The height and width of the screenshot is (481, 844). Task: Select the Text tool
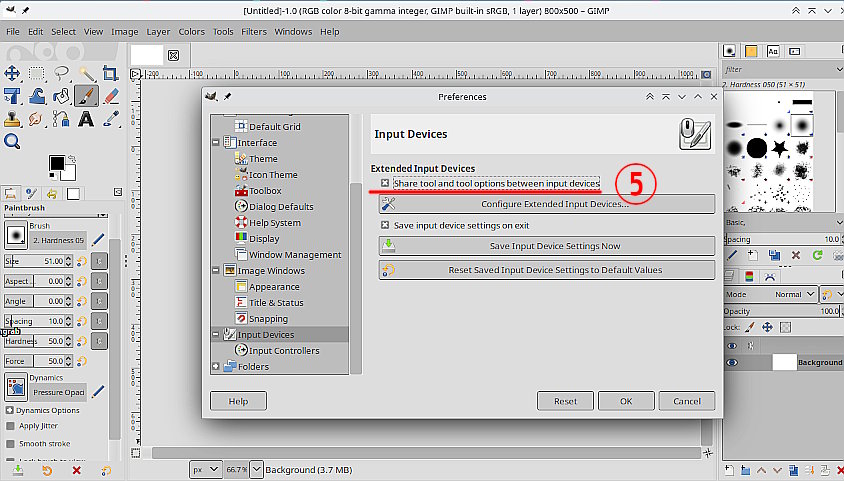(x=86, y=119)
